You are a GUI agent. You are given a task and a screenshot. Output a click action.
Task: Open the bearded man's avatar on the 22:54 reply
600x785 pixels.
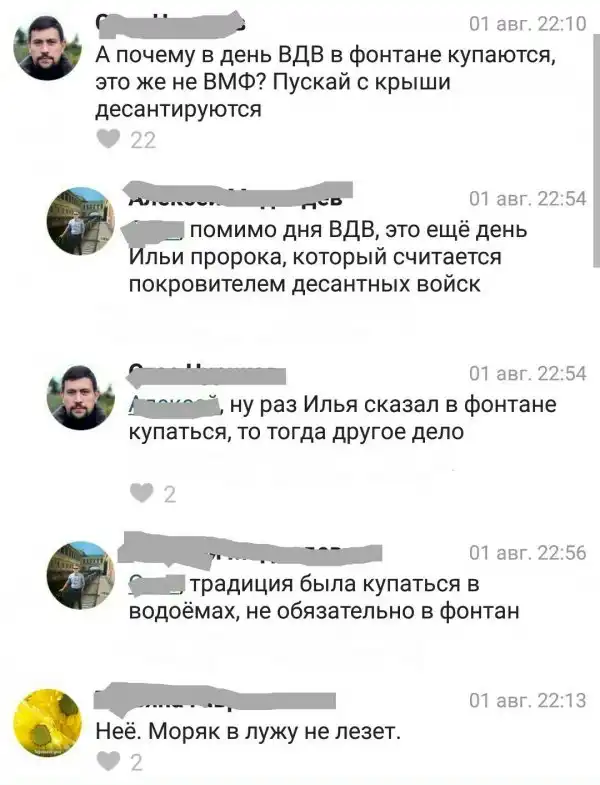[x=81, y=397]
